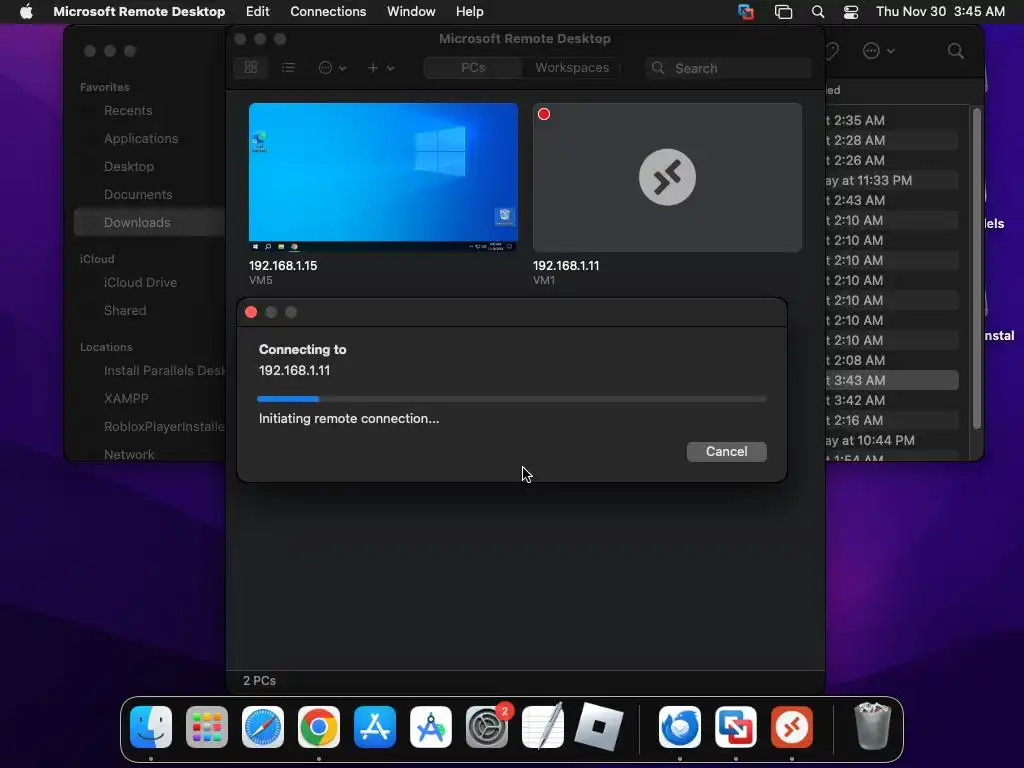The image size is (1024, 768).
Task: Select Documents in Finder sidebar
Action: 138,195
